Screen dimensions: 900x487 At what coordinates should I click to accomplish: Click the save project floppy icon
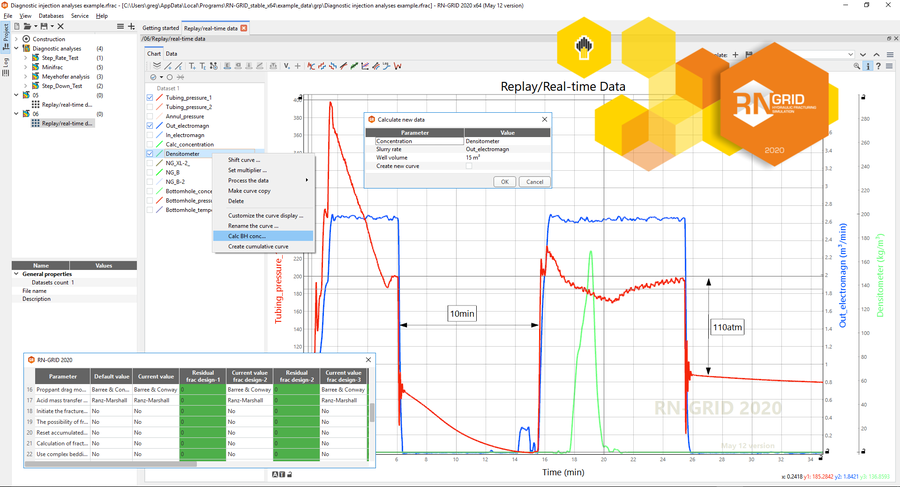click(42, 26)
